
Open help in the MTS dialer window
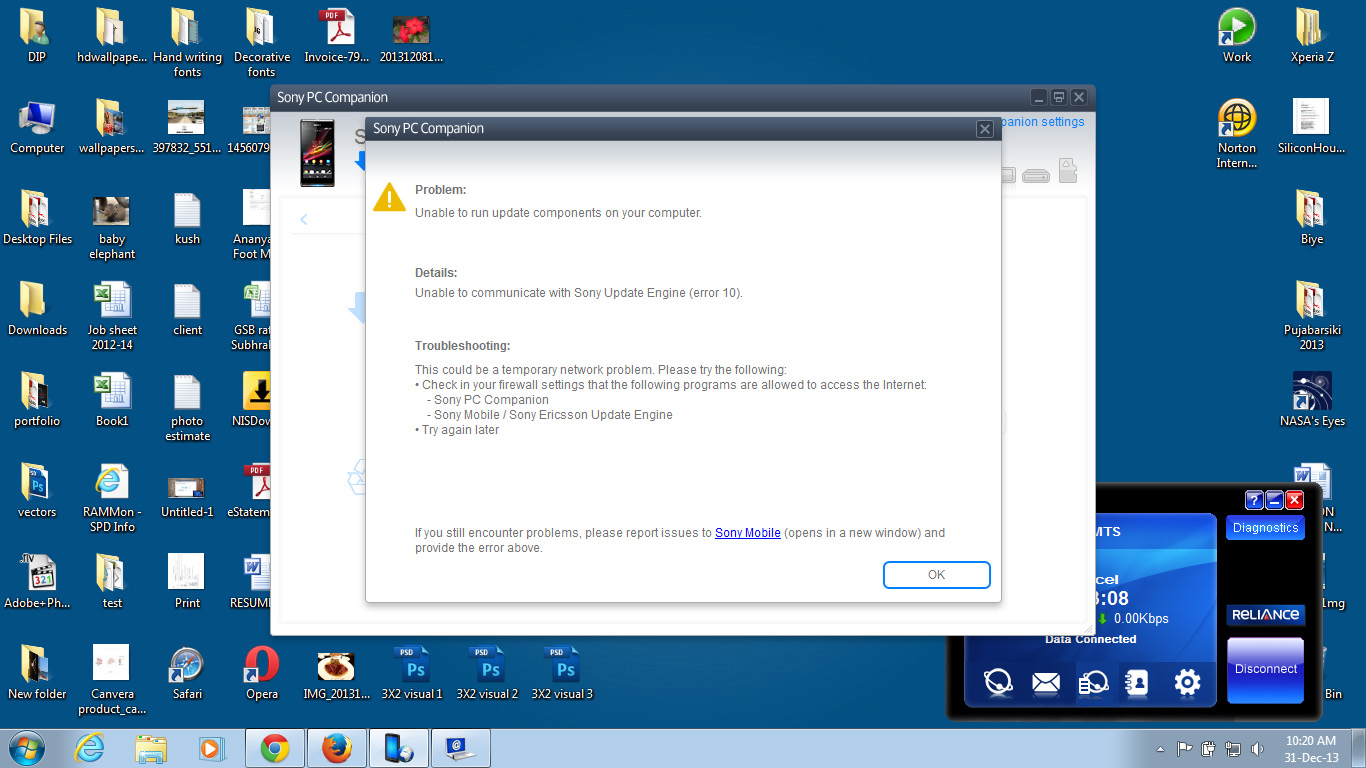1254,500
